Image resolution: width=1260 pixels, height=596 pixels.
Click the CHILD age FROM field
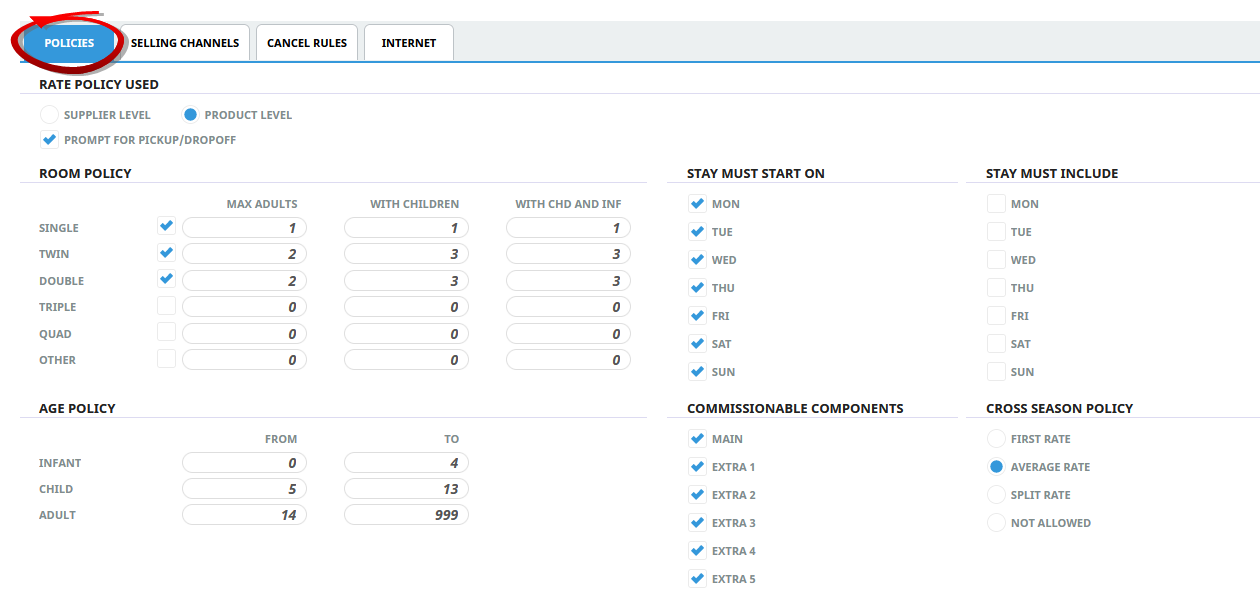[x=244, y=488]
